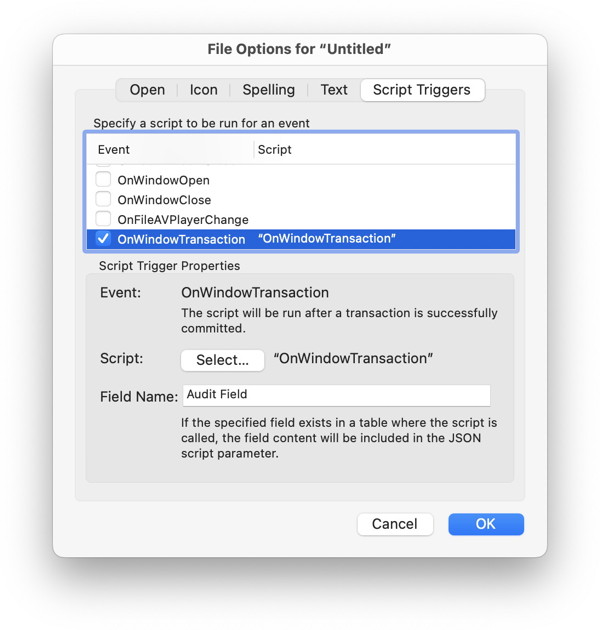
Task: Choose the OnFileAVPlayerChange event row label
Action: pos(183,220)
